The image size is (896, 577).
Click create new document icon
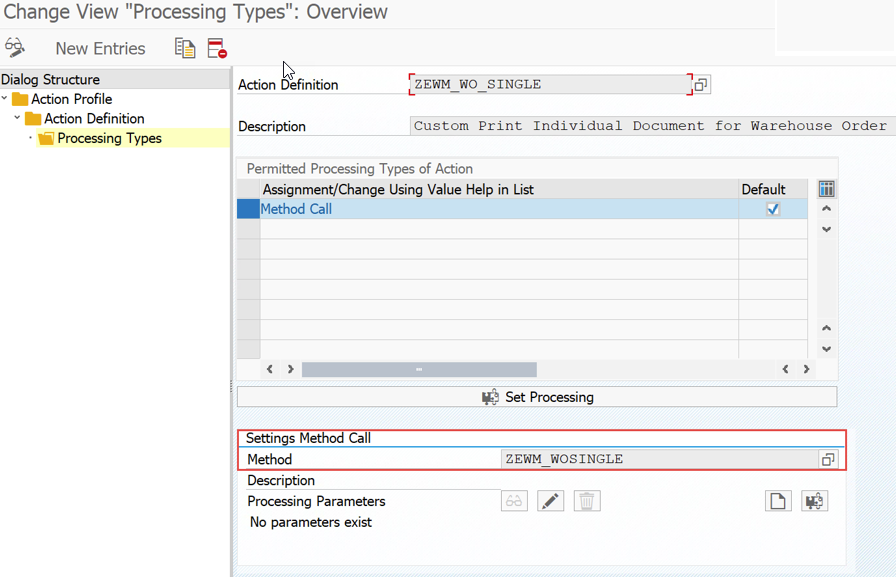coord(778,501)
